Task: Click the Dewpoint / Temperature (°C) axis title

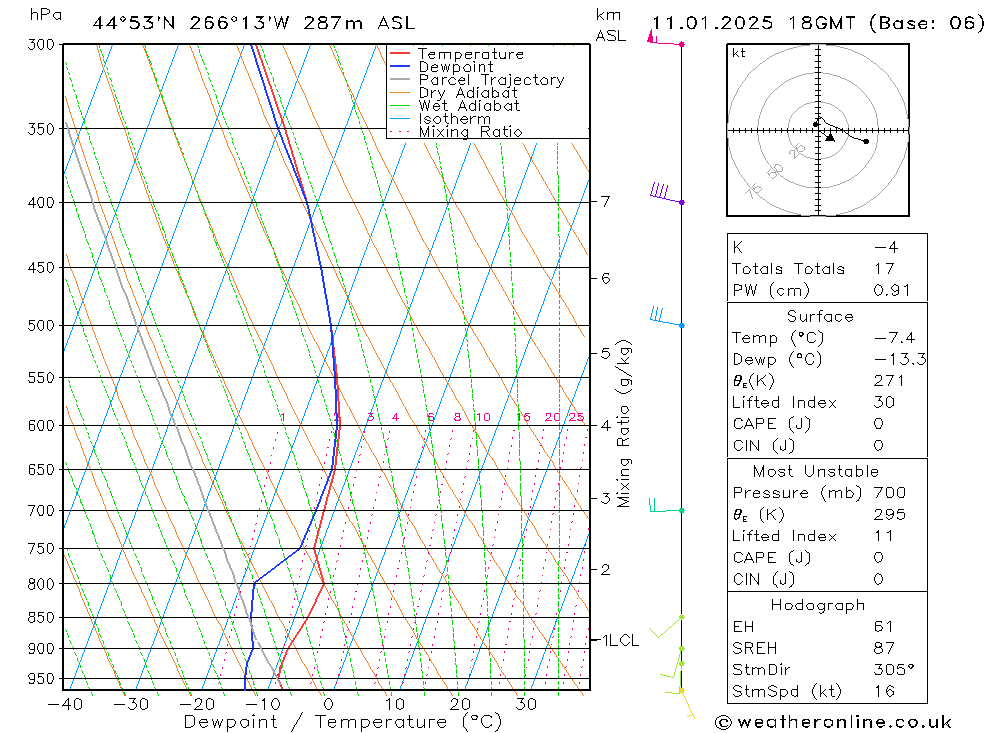Action: point(342,722)
